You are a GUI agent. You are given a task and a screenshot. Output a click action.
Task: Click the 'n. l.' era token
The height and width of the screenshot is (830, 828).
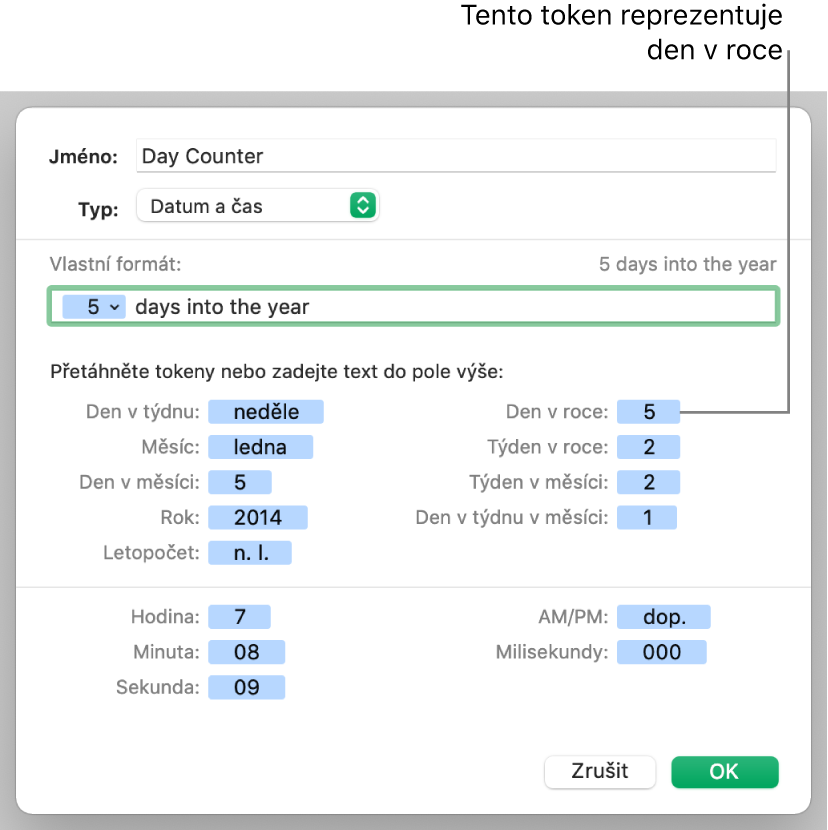click(x=250, y=552)
